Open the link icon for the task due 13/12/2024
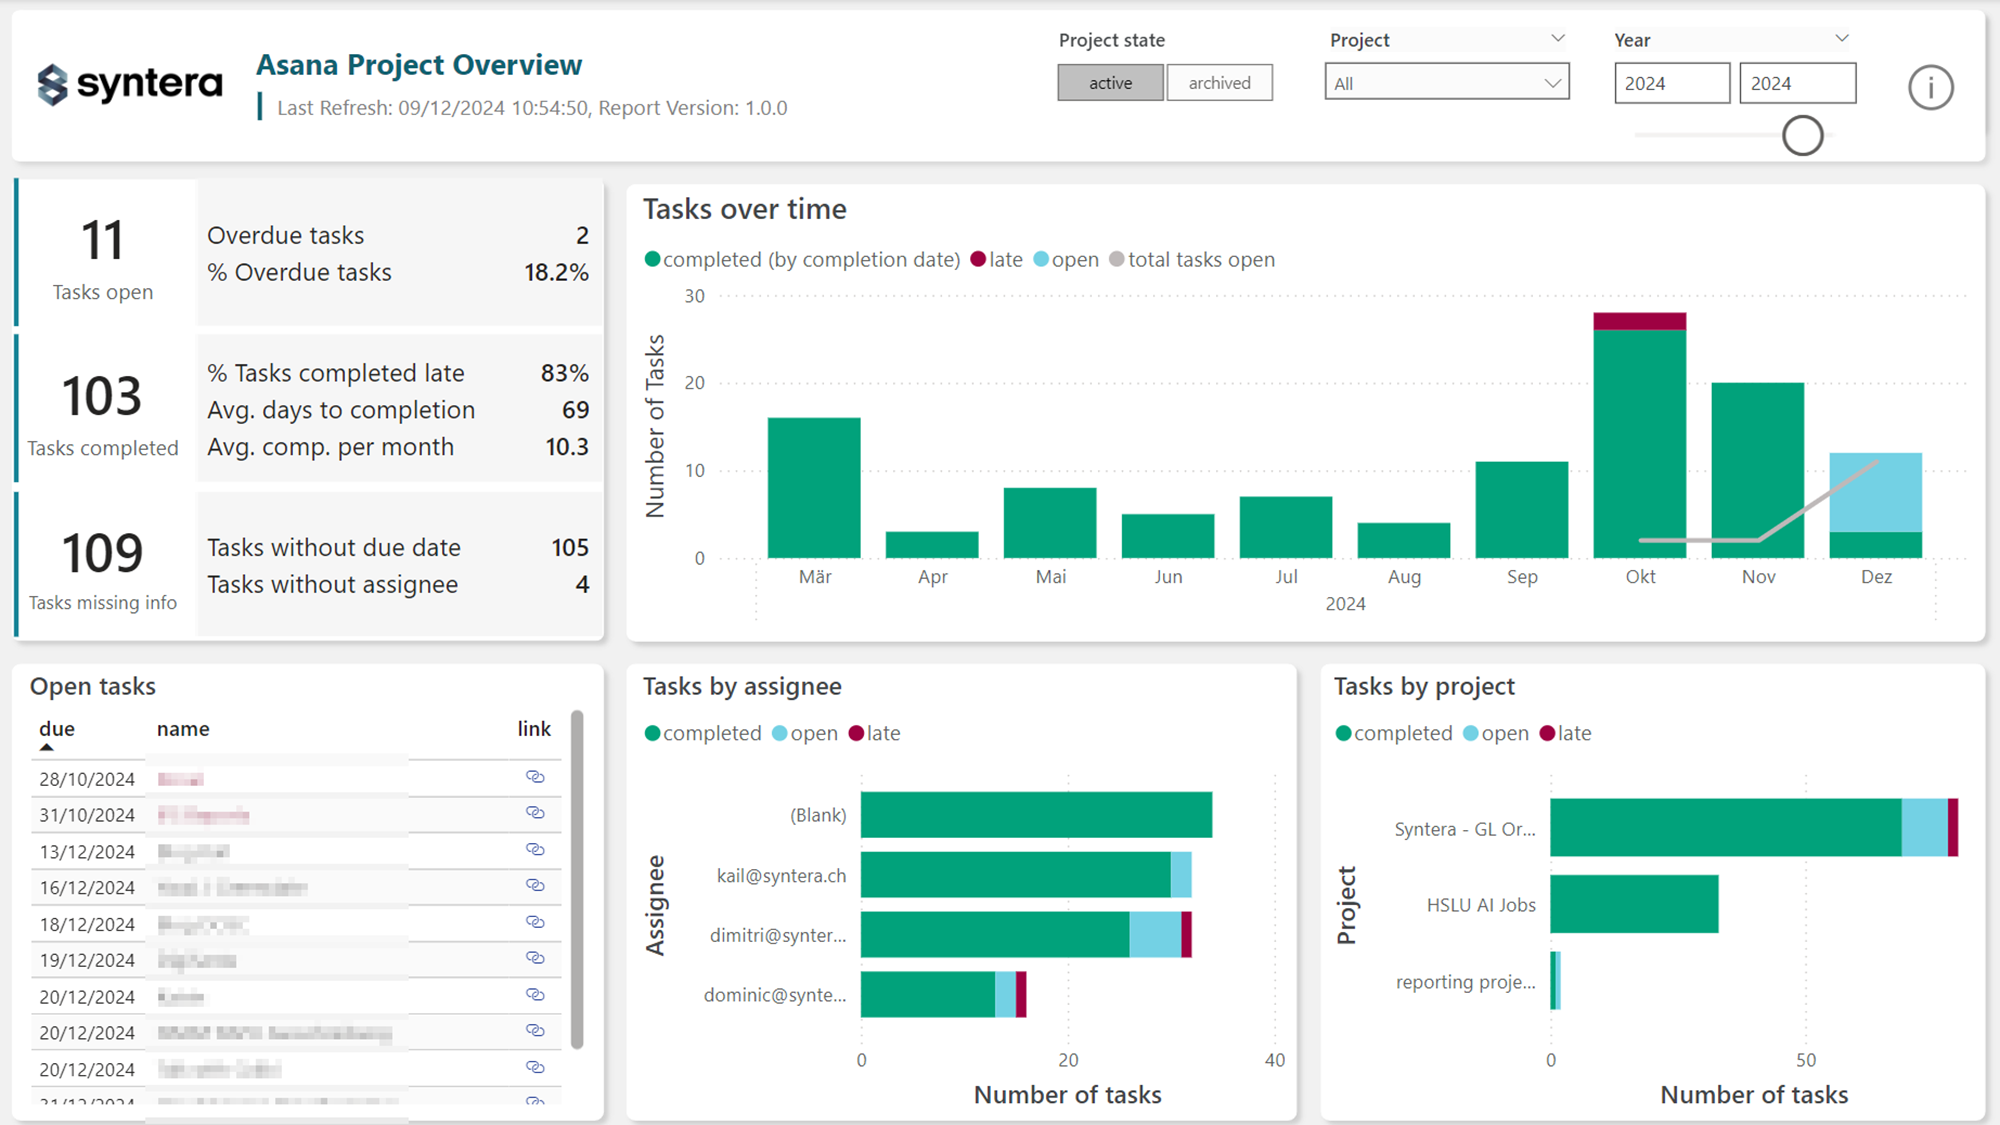The height and width of the screenshot is (1125, 2000). point(536,849)
